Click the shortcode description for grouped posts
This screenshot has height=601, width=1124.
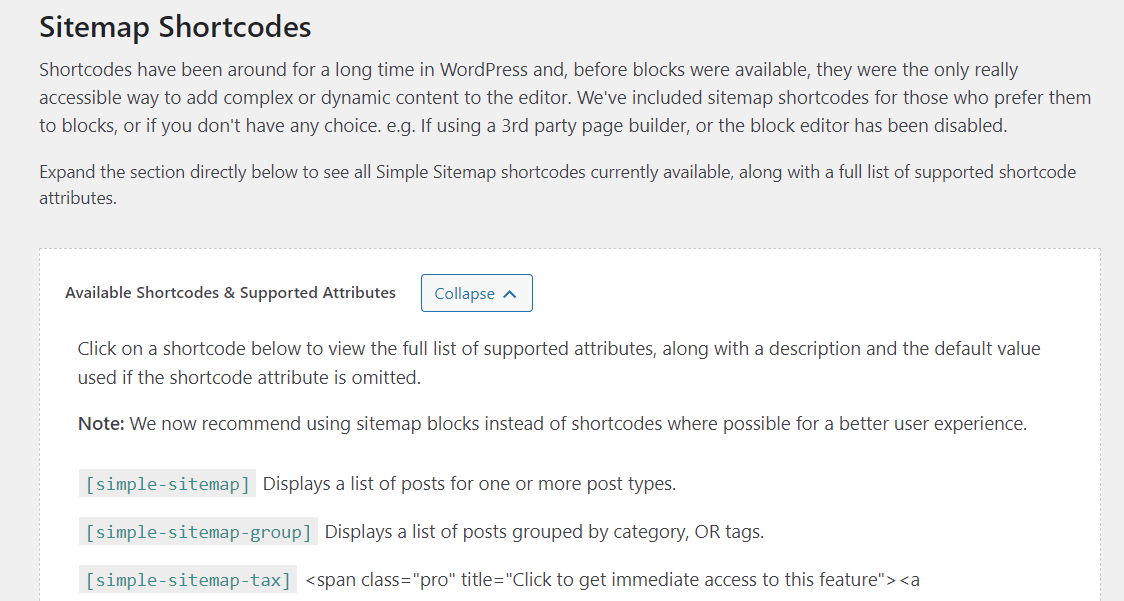pos(543,531)
